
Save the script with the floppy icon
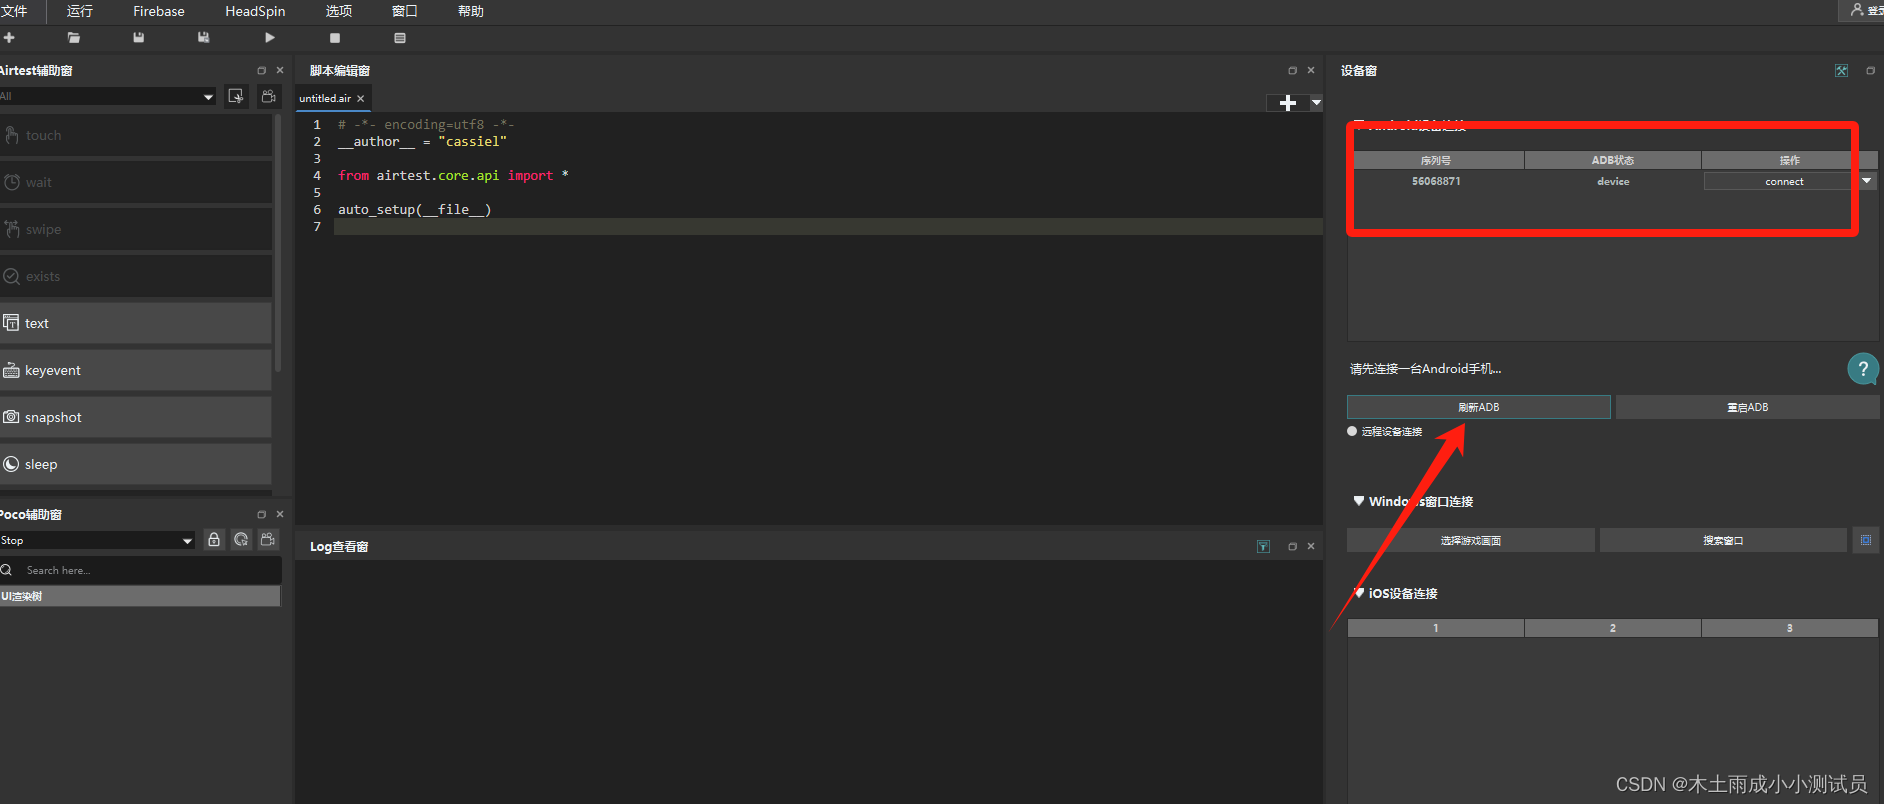pos(139,38)
